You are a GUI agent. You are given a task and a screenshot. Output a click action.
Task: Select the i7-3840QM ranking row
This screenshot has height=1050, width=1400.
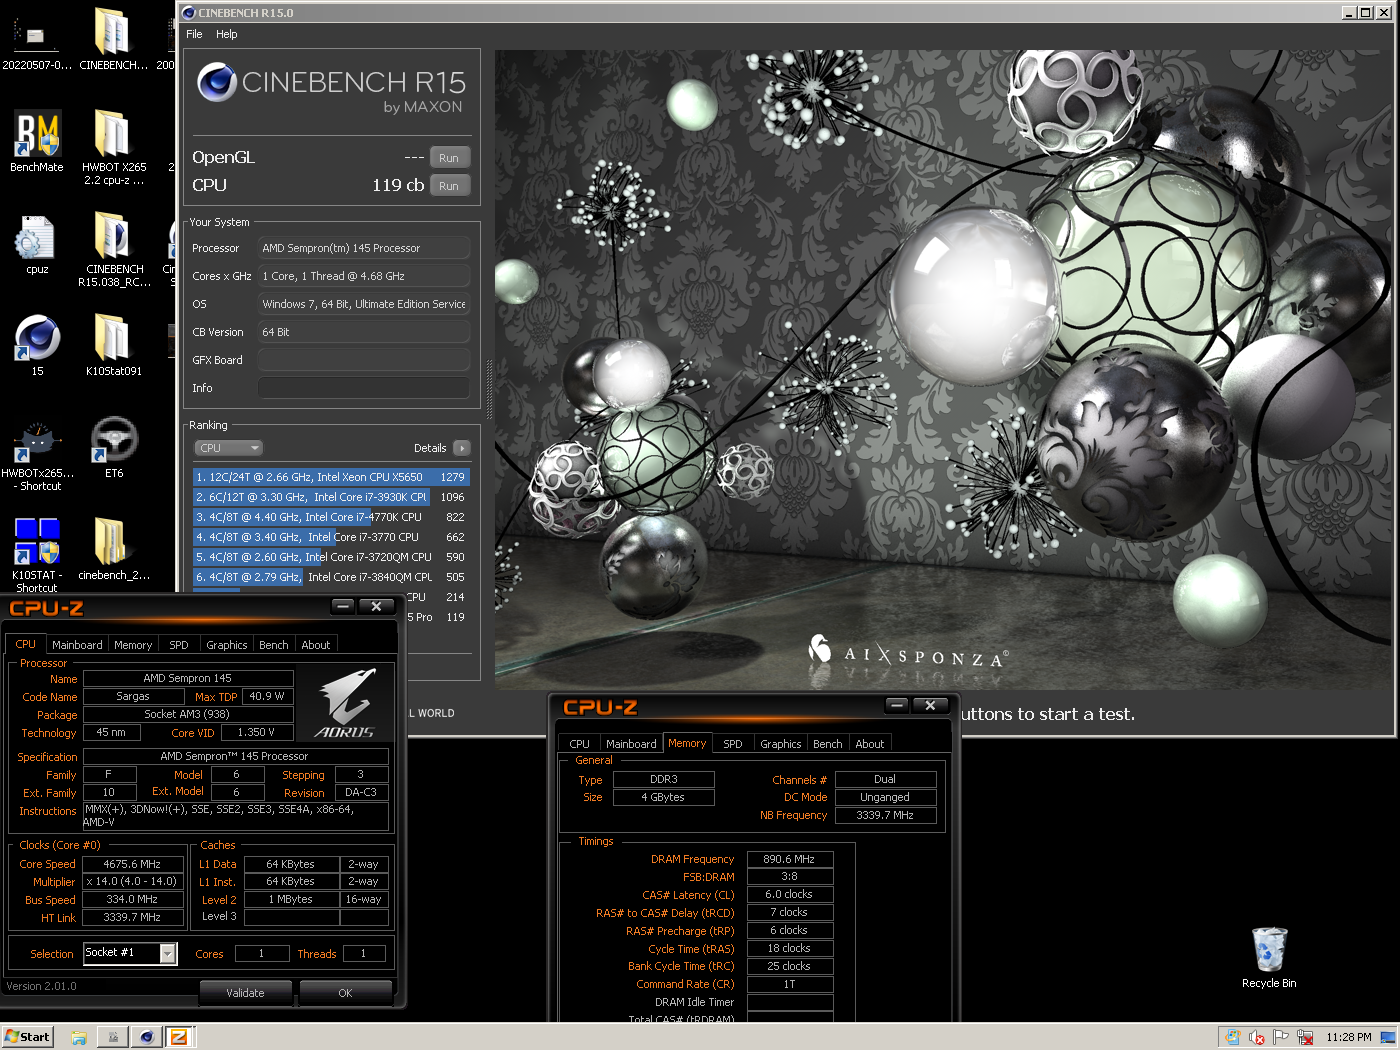pyautogui.click(x=331, y=577)
